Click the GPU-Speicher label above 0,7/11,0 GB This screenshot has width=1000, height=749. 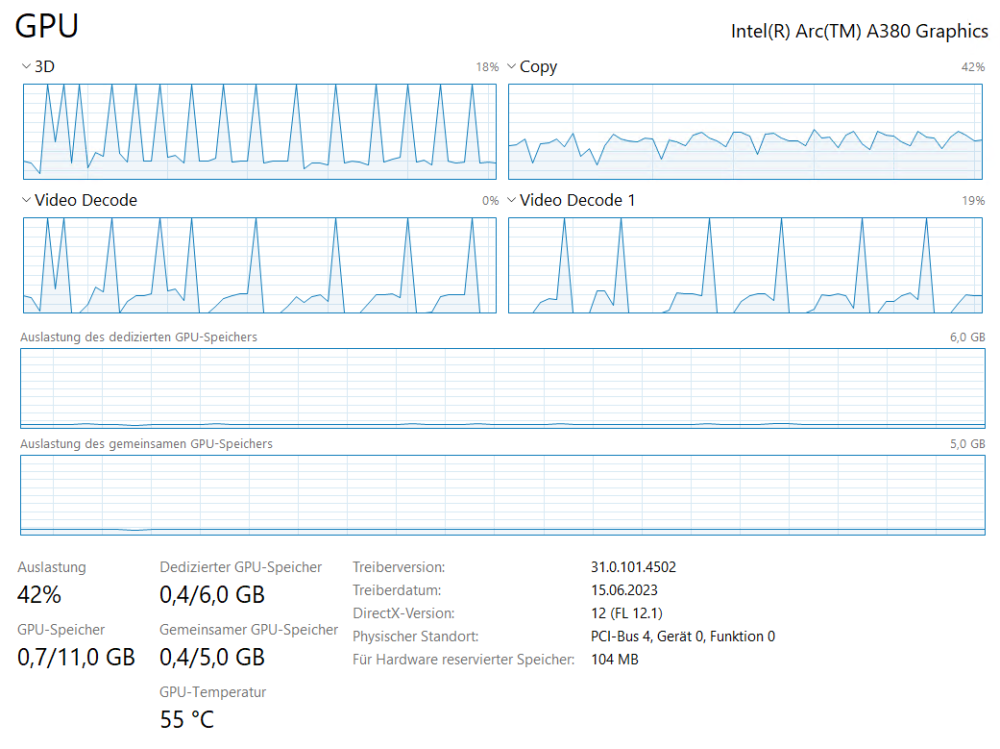coord(61,630)
